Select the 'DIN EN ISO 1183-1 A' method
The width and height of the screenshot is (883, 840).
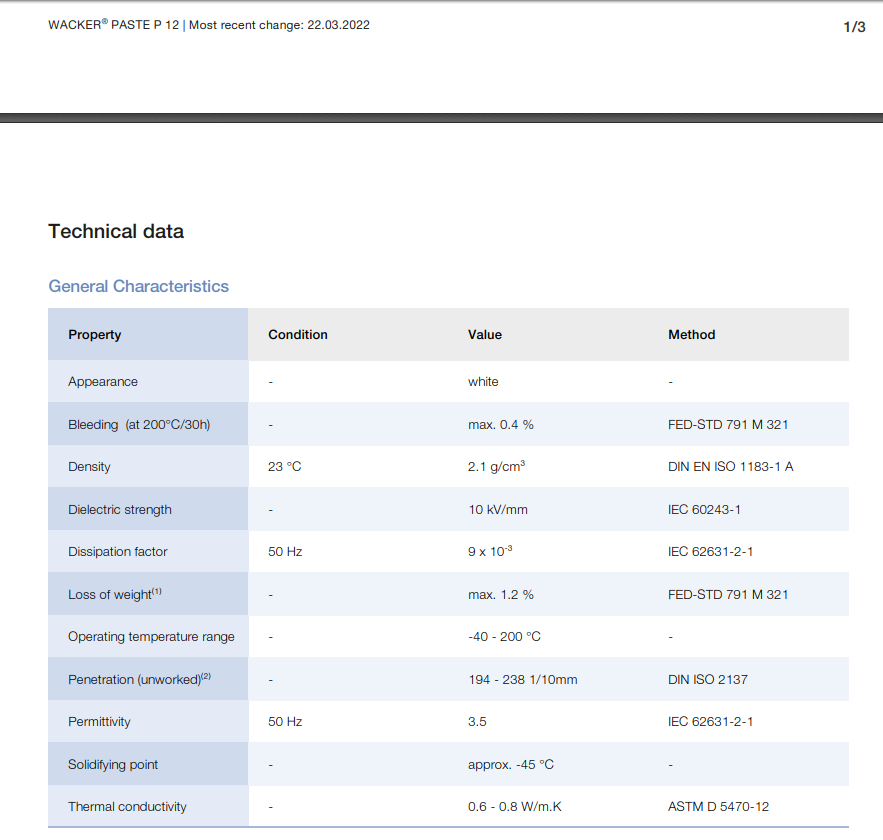[730, 467]
